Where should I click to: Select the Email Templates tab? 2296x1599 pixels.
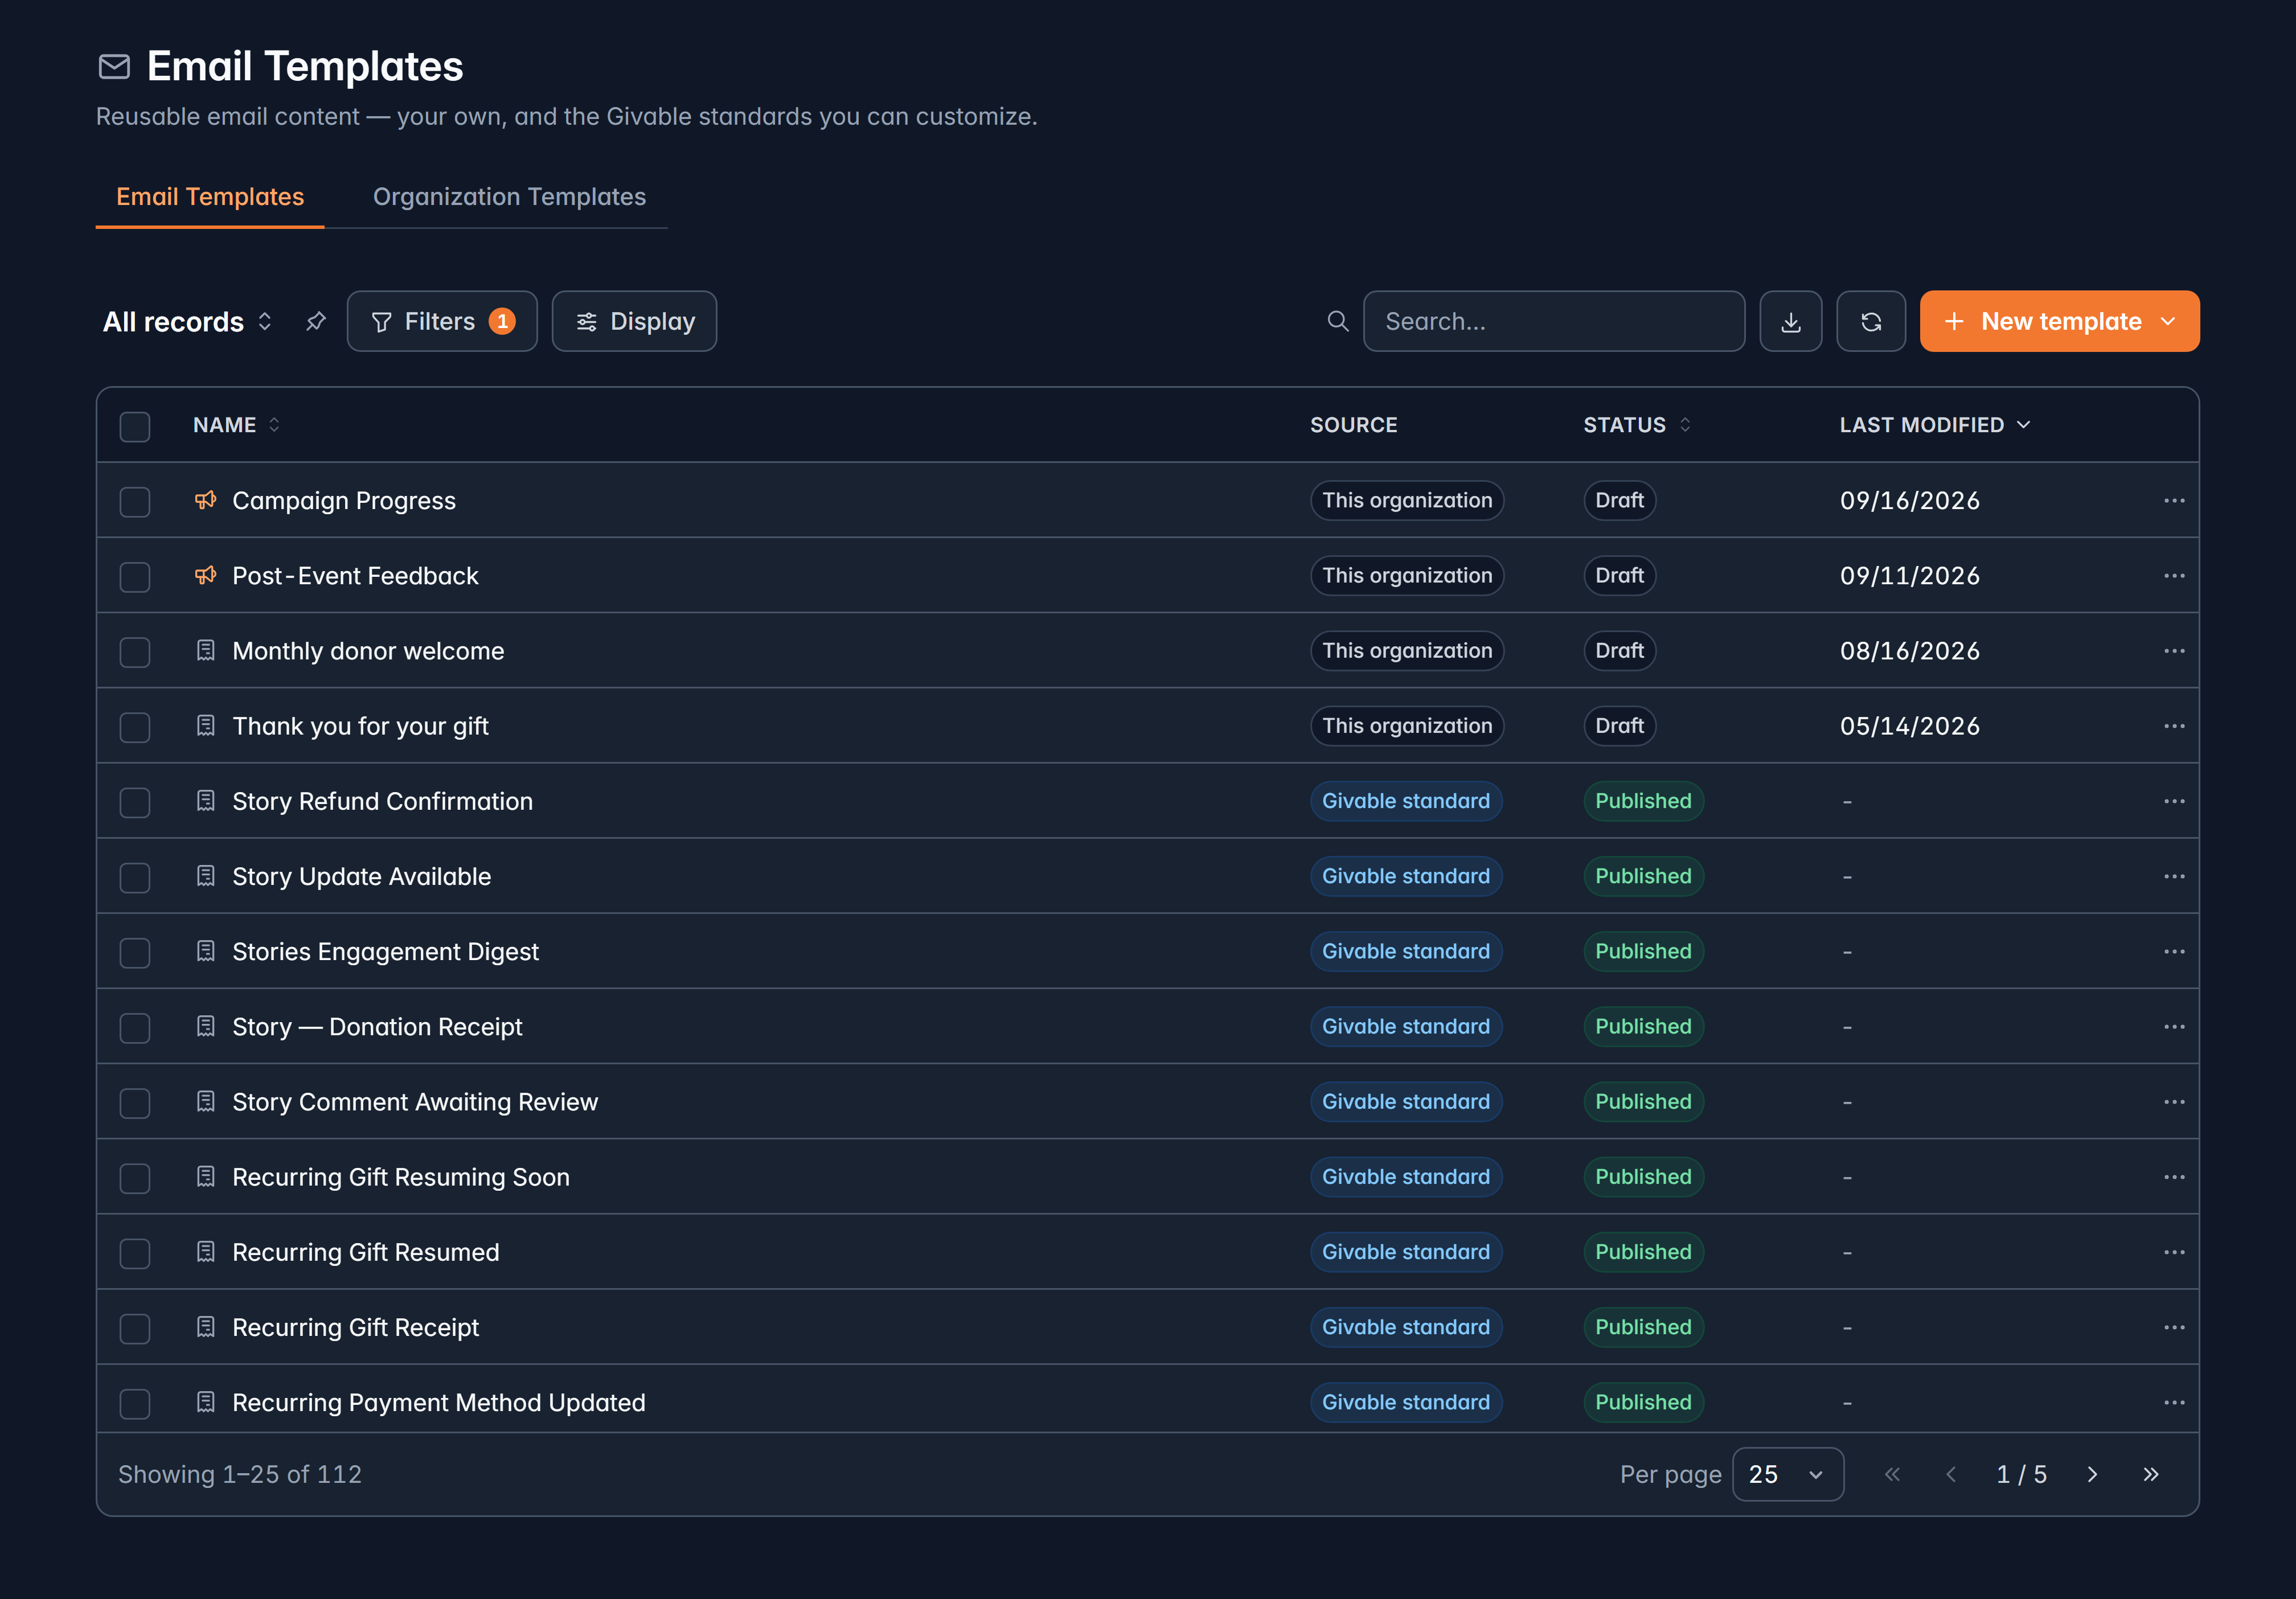pyautogui.click(x=210, y=197)
